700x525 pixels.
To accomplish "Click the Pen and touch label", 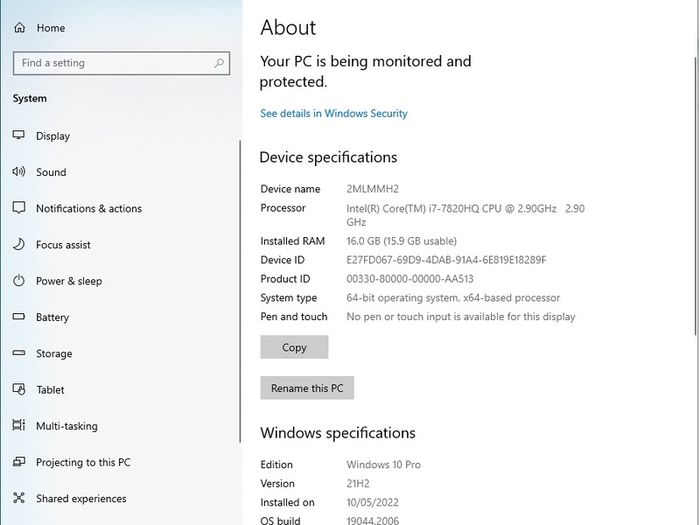I will pos(294,317).
